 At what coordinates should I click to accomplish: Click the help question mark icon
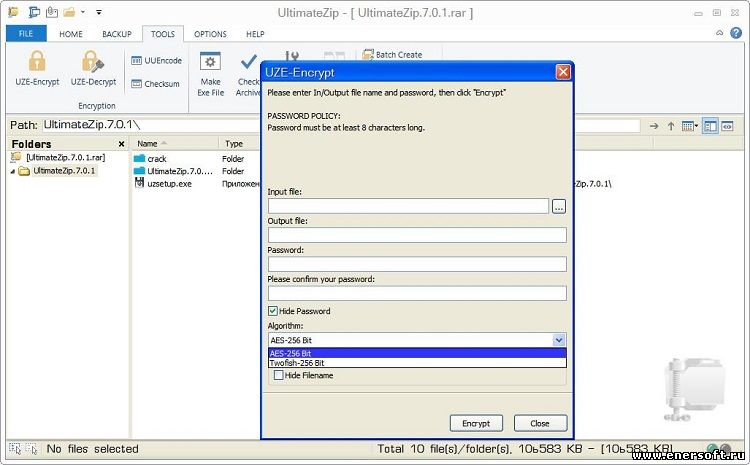736,33
